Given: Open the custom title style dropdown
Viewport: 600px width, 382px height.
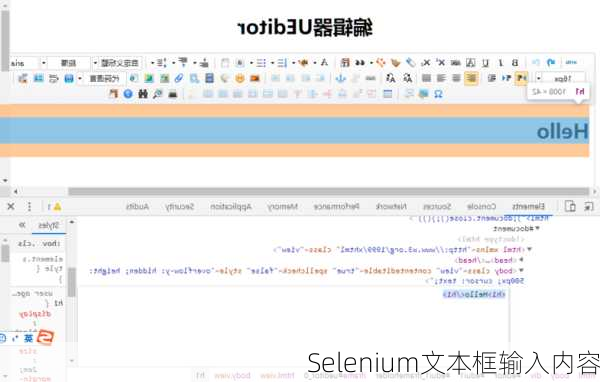Looking at the screenshot, I should tap(117, 63).
